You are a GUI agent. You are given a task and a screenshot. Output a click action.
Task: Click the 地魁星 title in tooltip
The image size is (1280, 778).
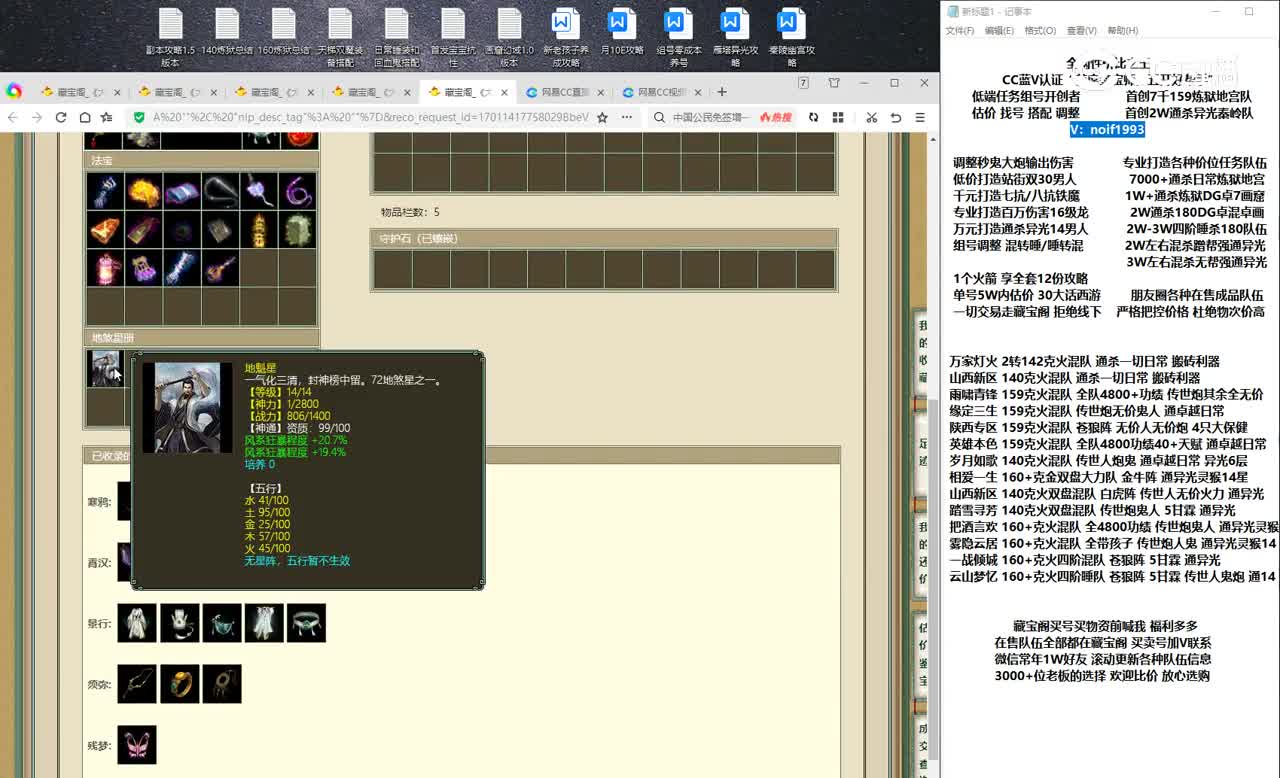point(259,368)
